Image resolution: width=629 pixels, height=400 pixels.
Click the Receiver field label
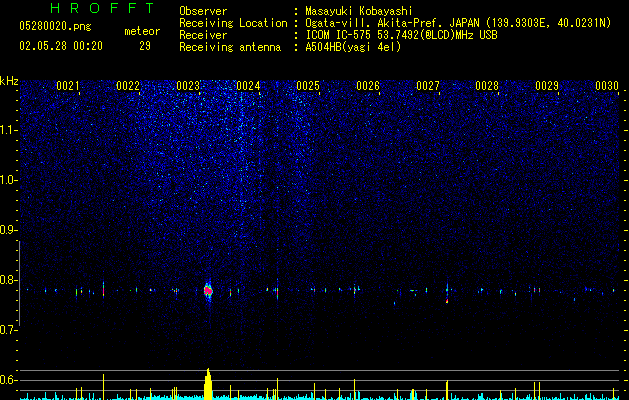tap(203, 35)
